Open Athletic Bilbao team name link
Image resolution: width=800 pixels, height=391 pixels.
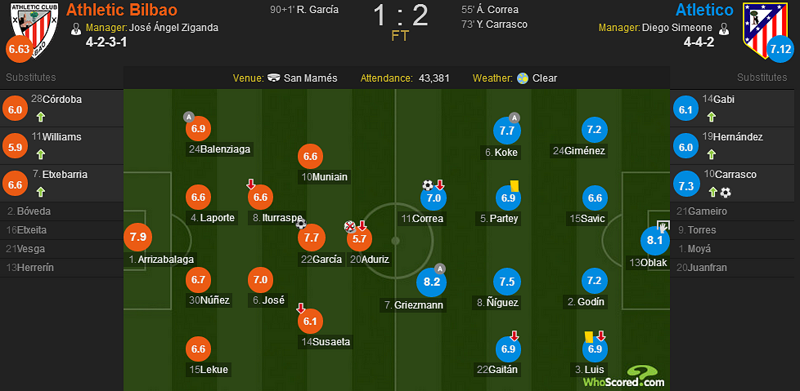pyautogui.click(x=122, y=10)
